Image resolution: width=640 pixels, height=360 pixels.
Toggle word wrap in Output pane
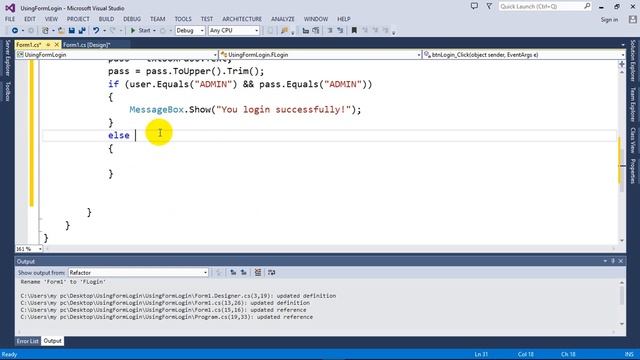click(x=271, y=273)
